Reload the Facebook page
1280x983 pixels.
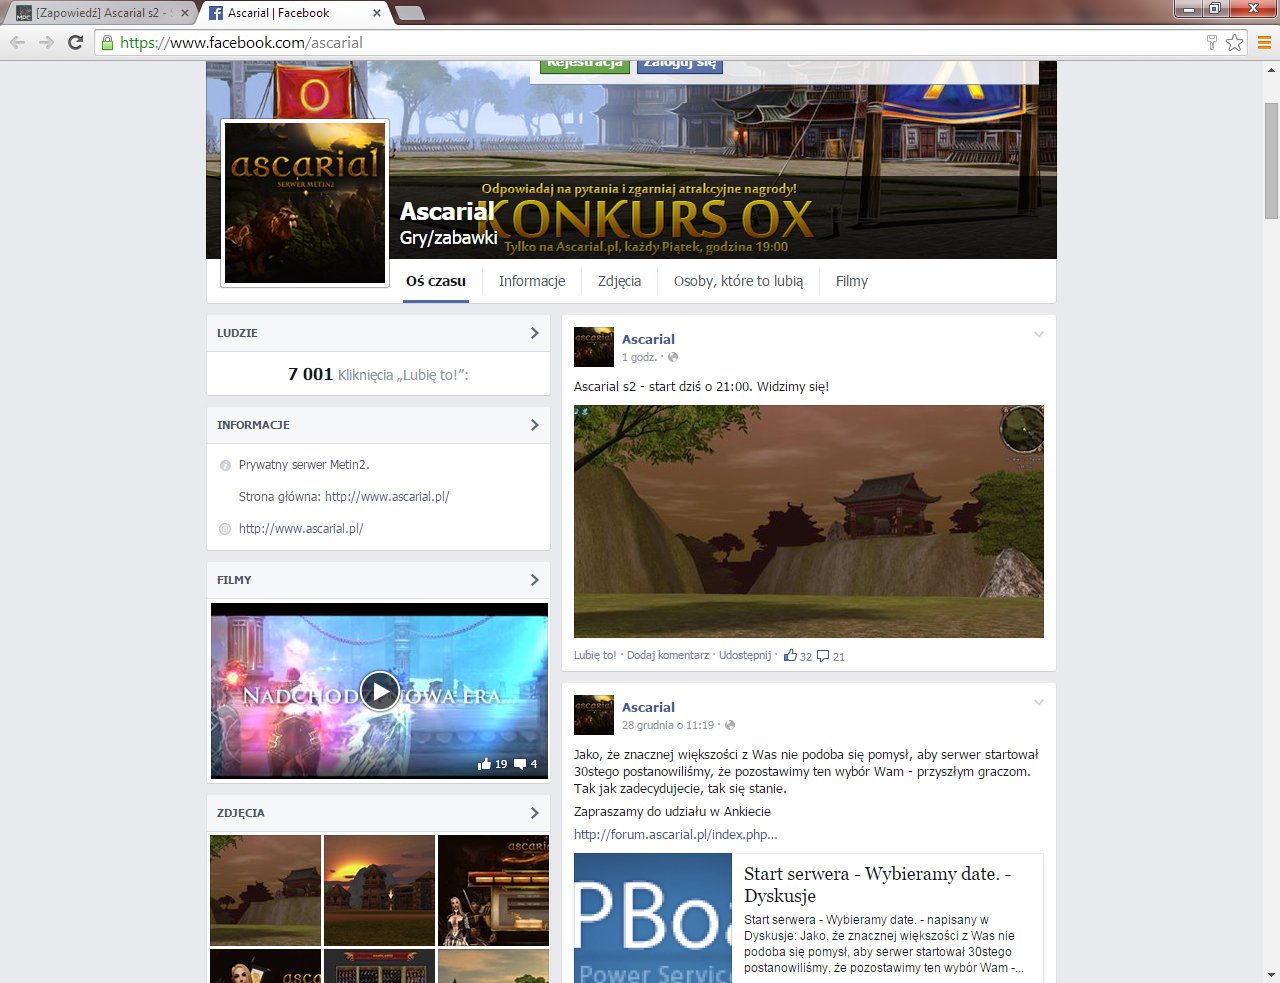pyautogui.click(x=75, y=42)
